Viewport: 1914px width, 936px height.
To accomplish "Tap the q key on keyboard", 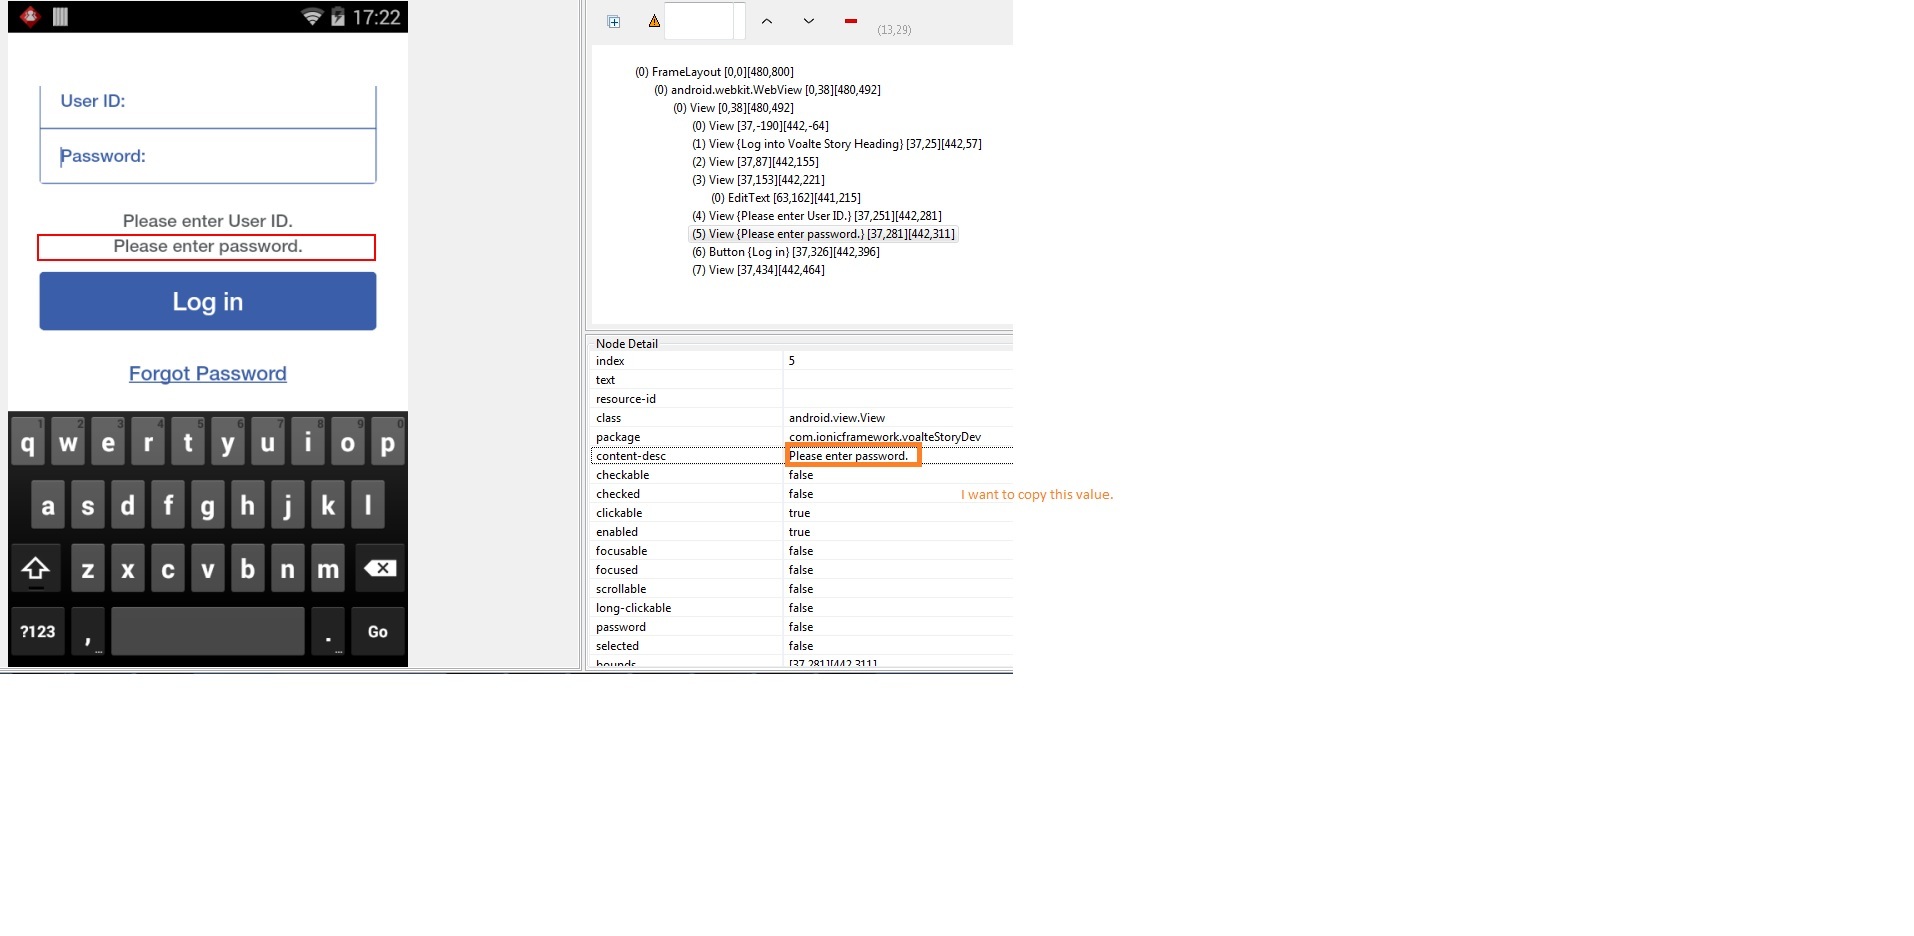I will point(28,442).
